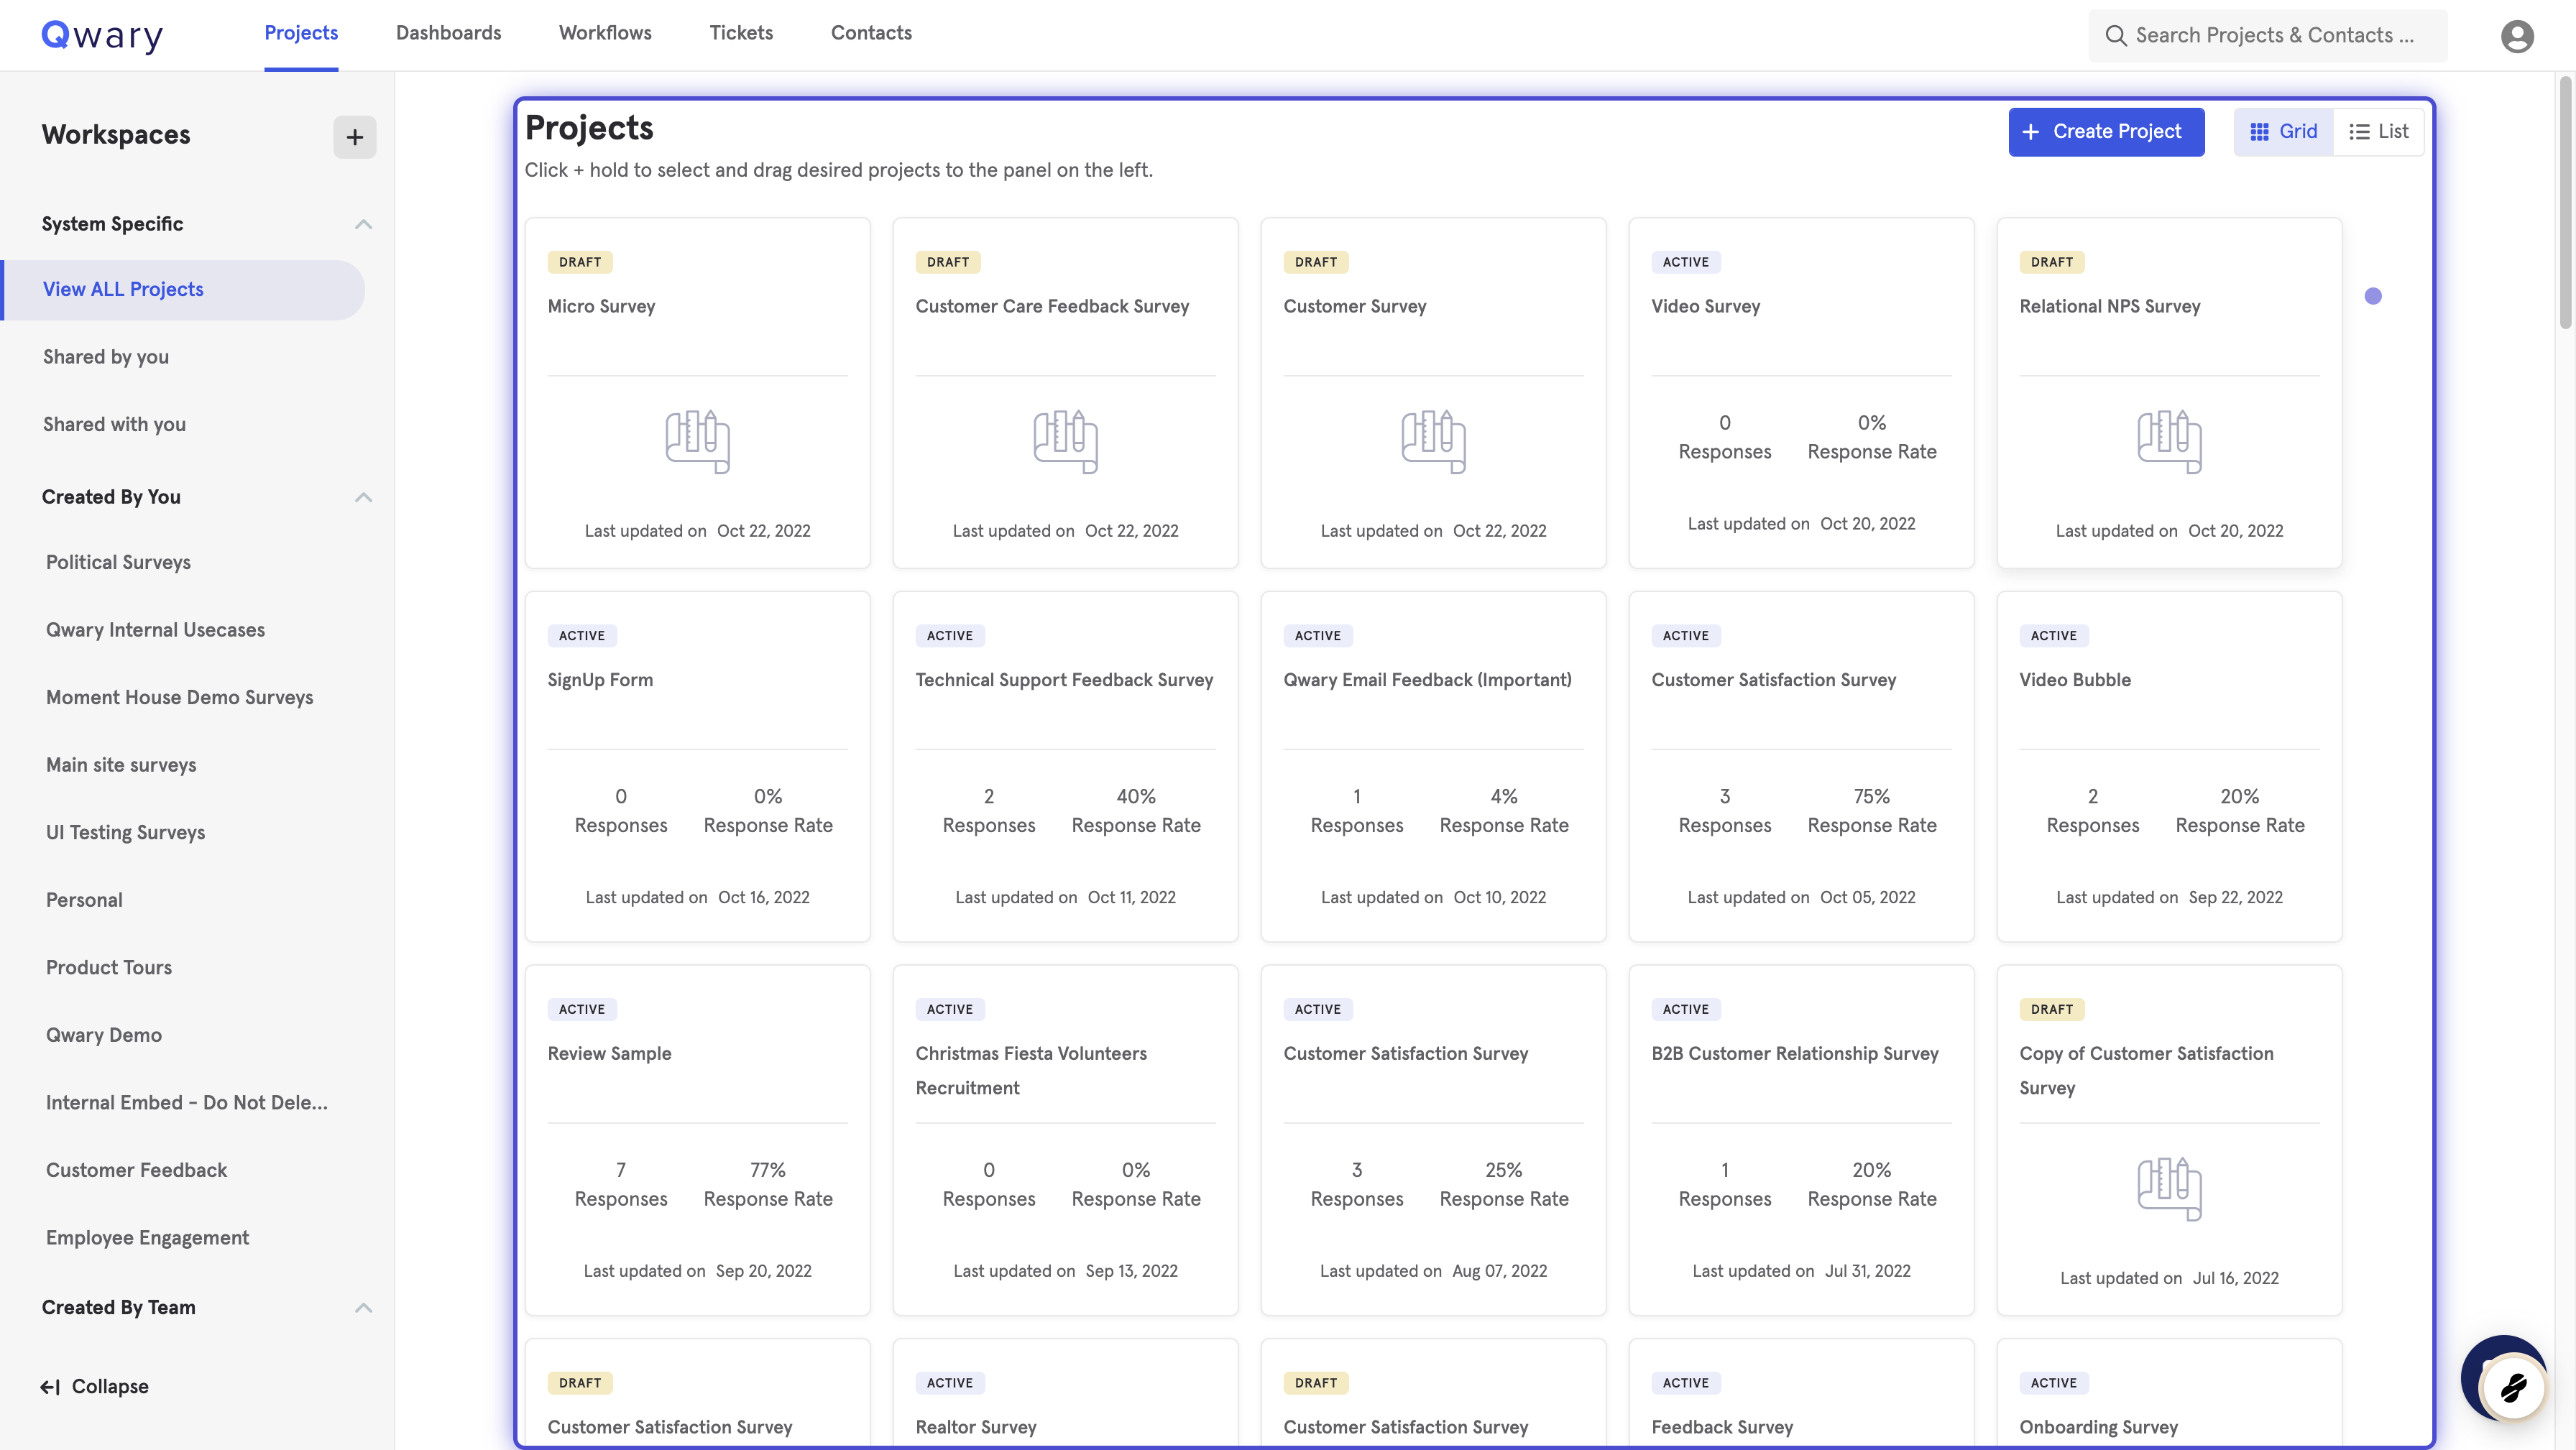Open the user profile avatar
This screenshot has width=2576, height=1450.
tap(2517, 36)
